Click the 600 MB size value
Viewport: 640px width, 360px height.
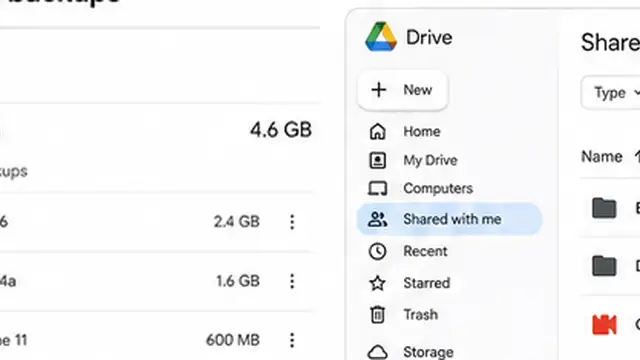pyautogui.click(x=233, y=340)
